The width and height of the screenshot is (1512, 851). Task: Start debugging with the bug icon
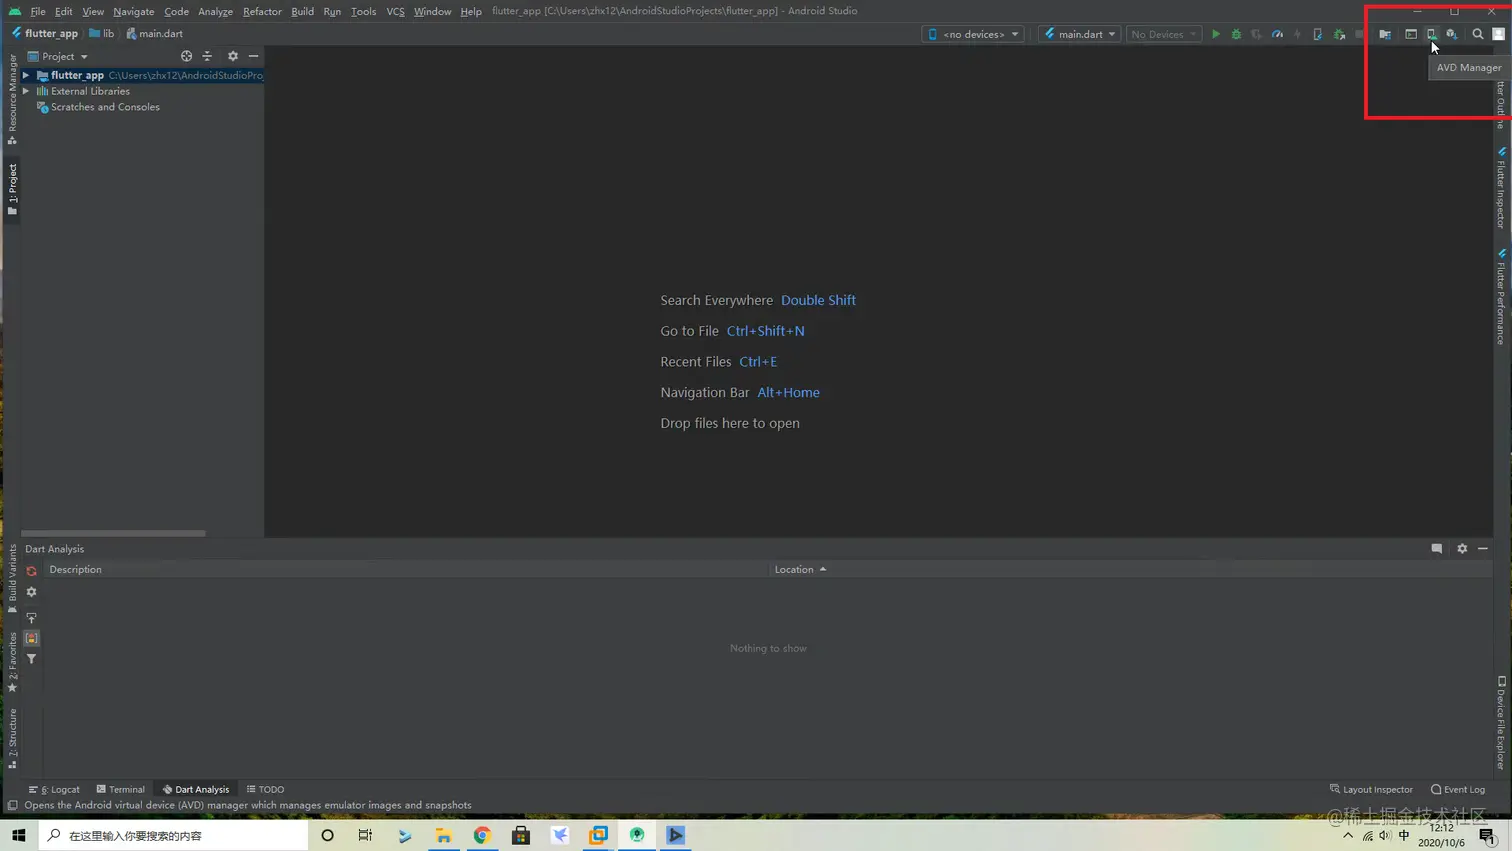1236,33
